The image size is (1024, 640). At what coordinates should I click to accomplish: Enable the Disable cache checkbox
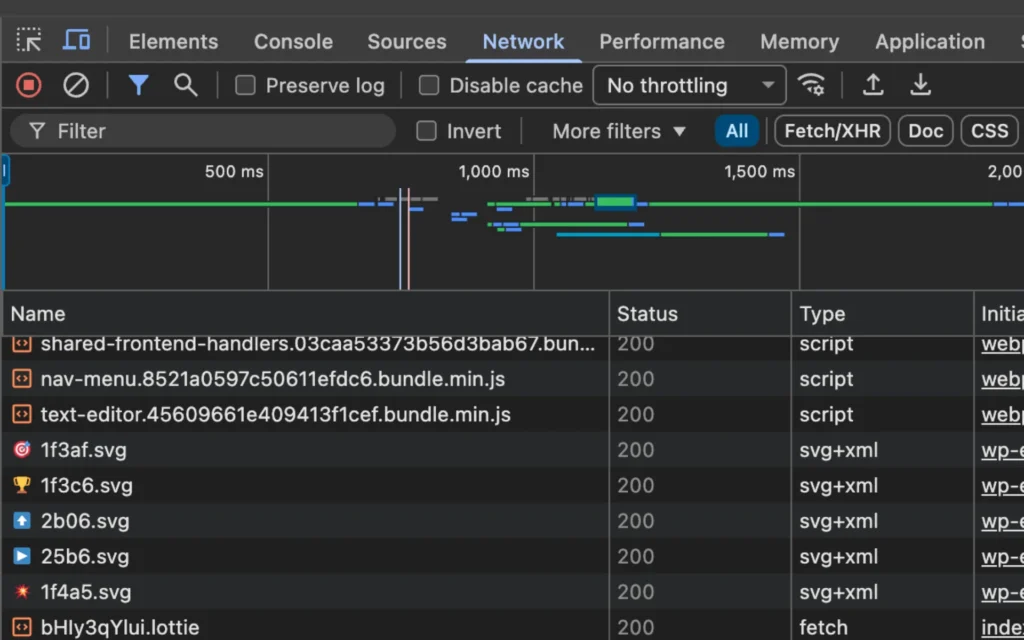click(429, 86)
